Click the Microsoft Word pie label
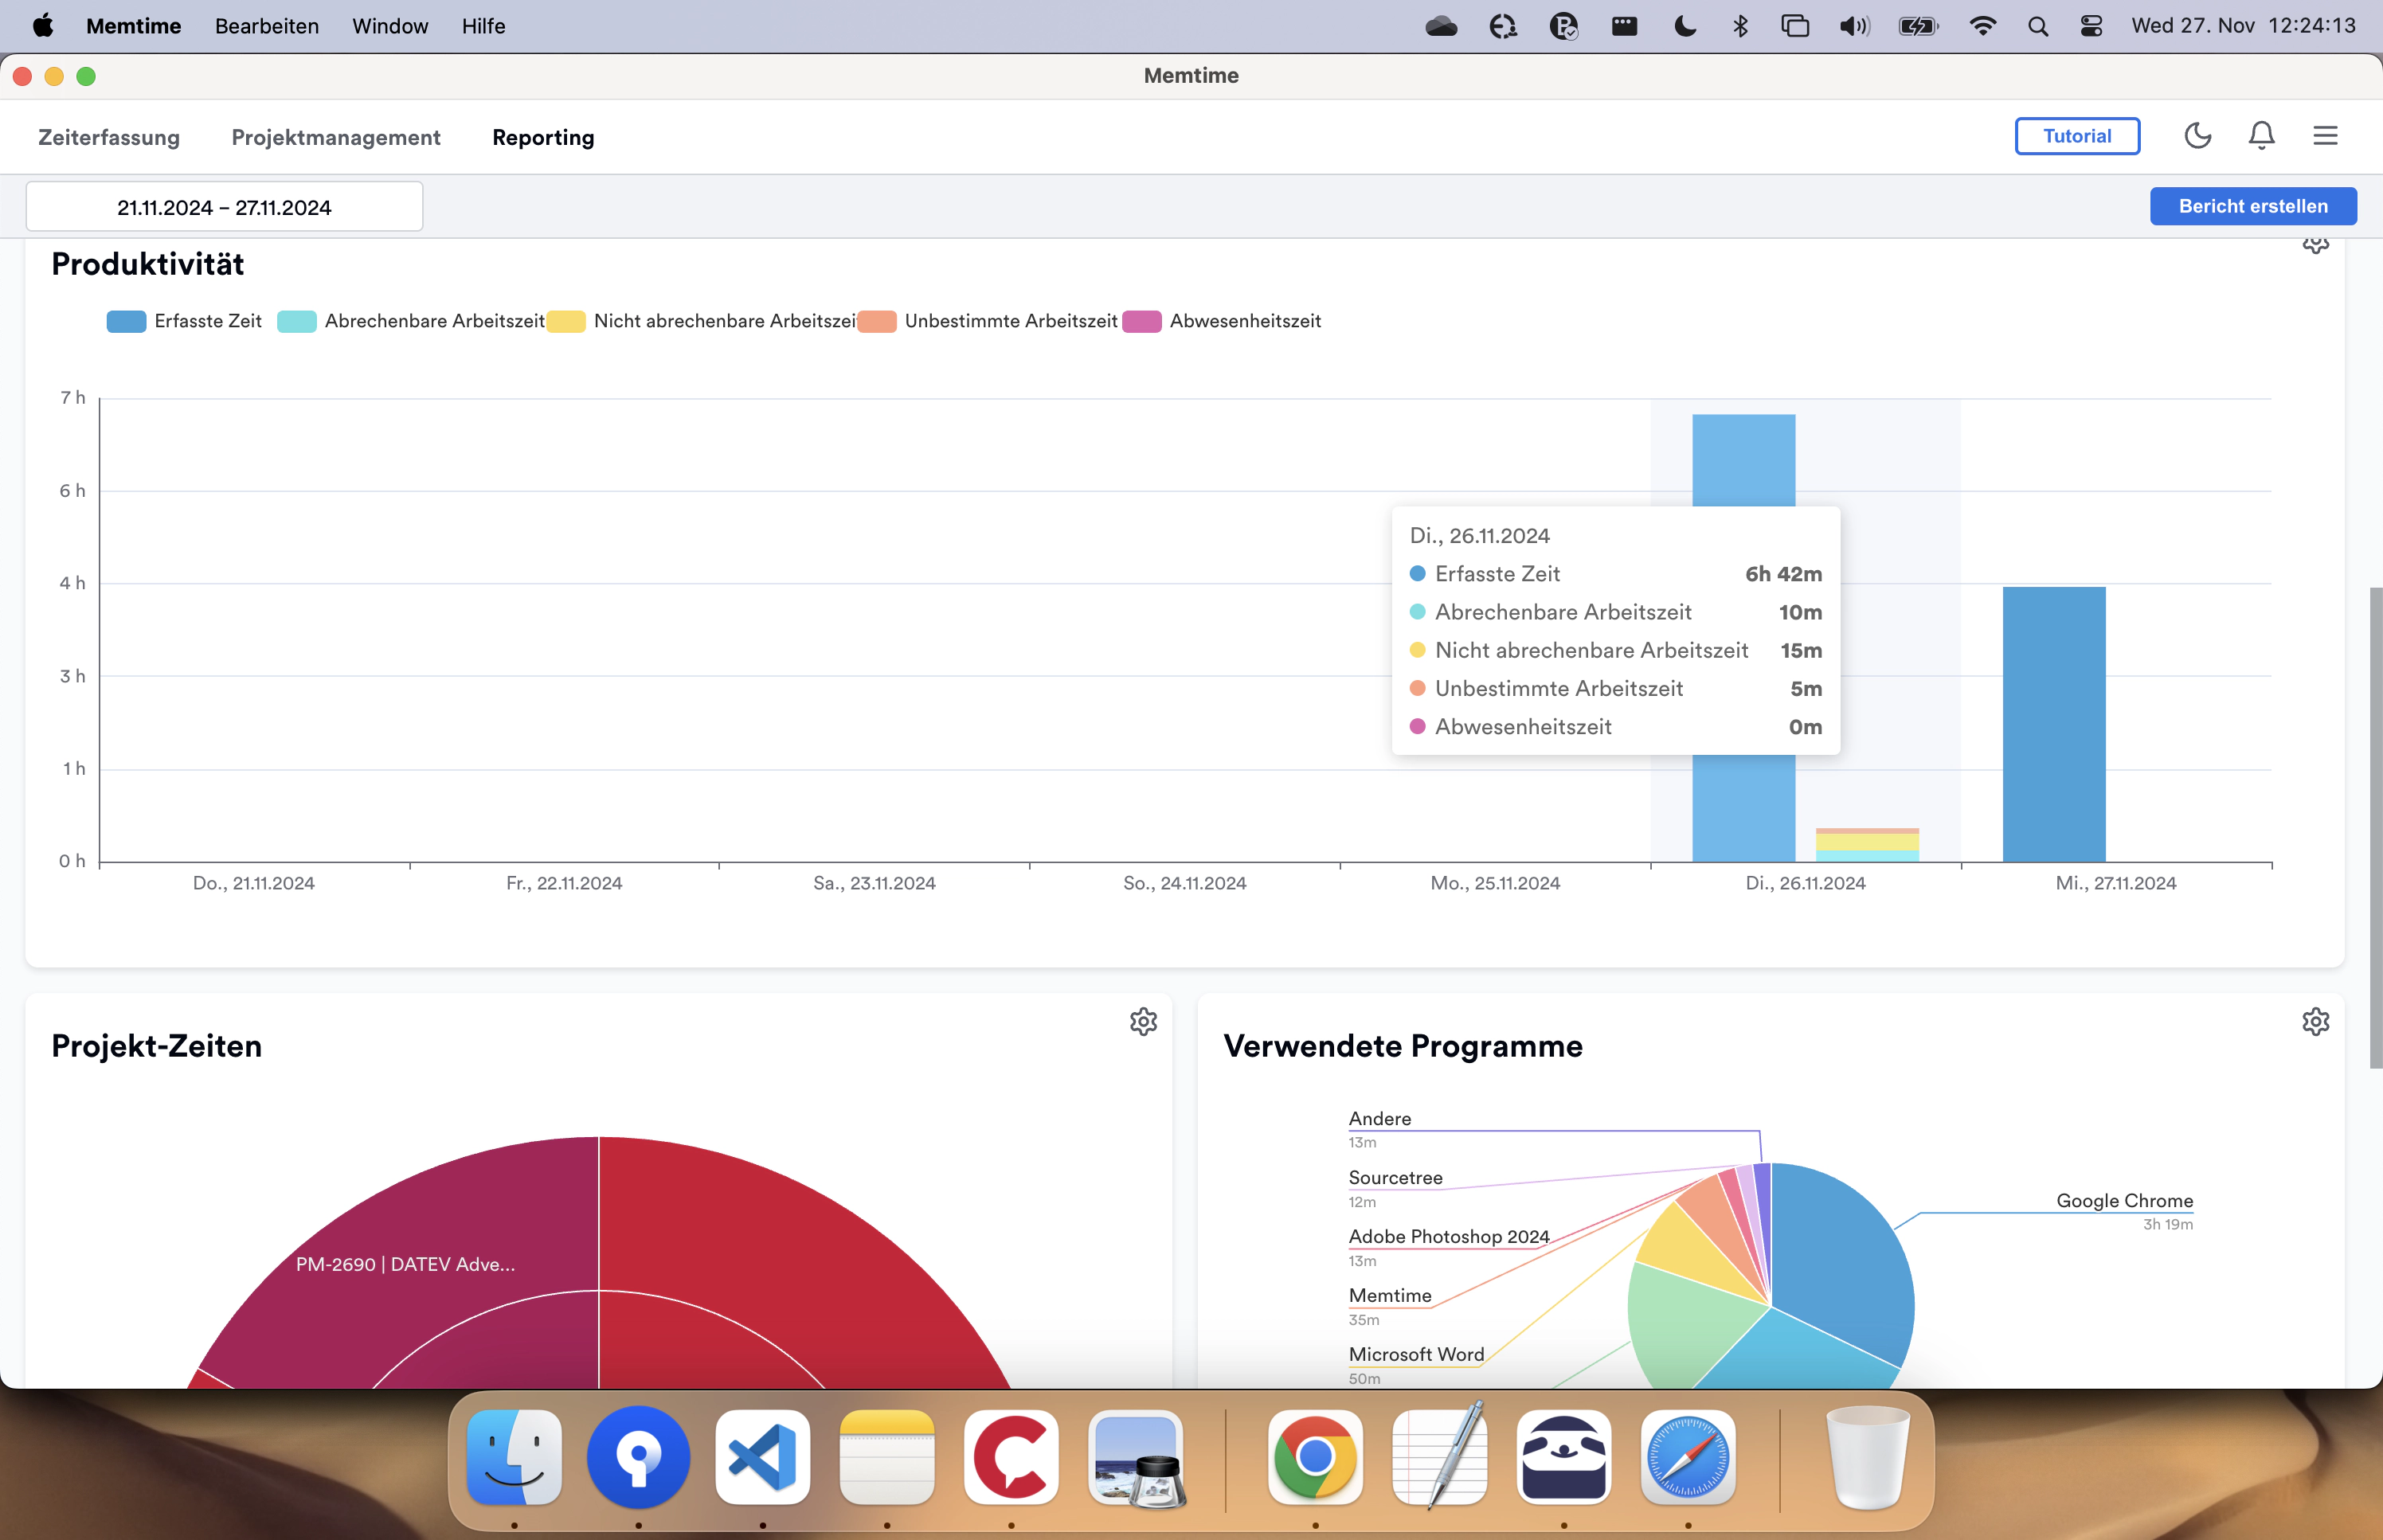The image size is (2383, 1540). 1416,1355
